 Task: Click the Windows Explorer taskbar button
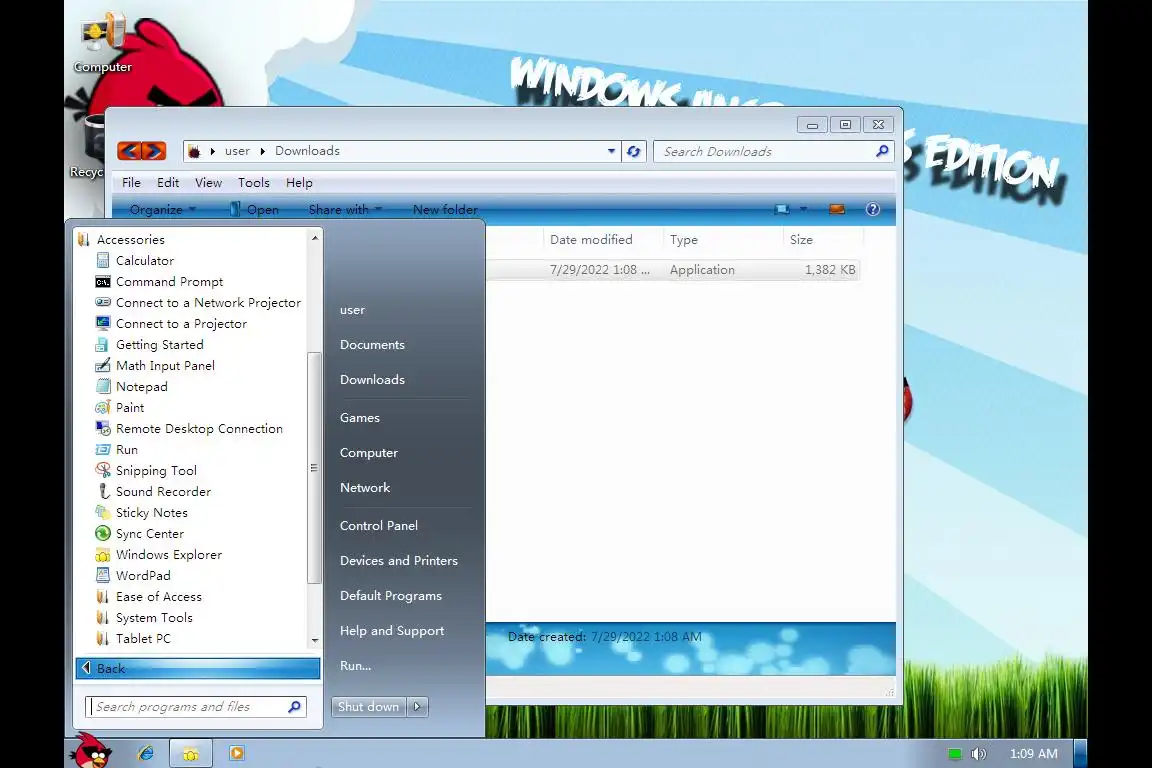(191, 753)
